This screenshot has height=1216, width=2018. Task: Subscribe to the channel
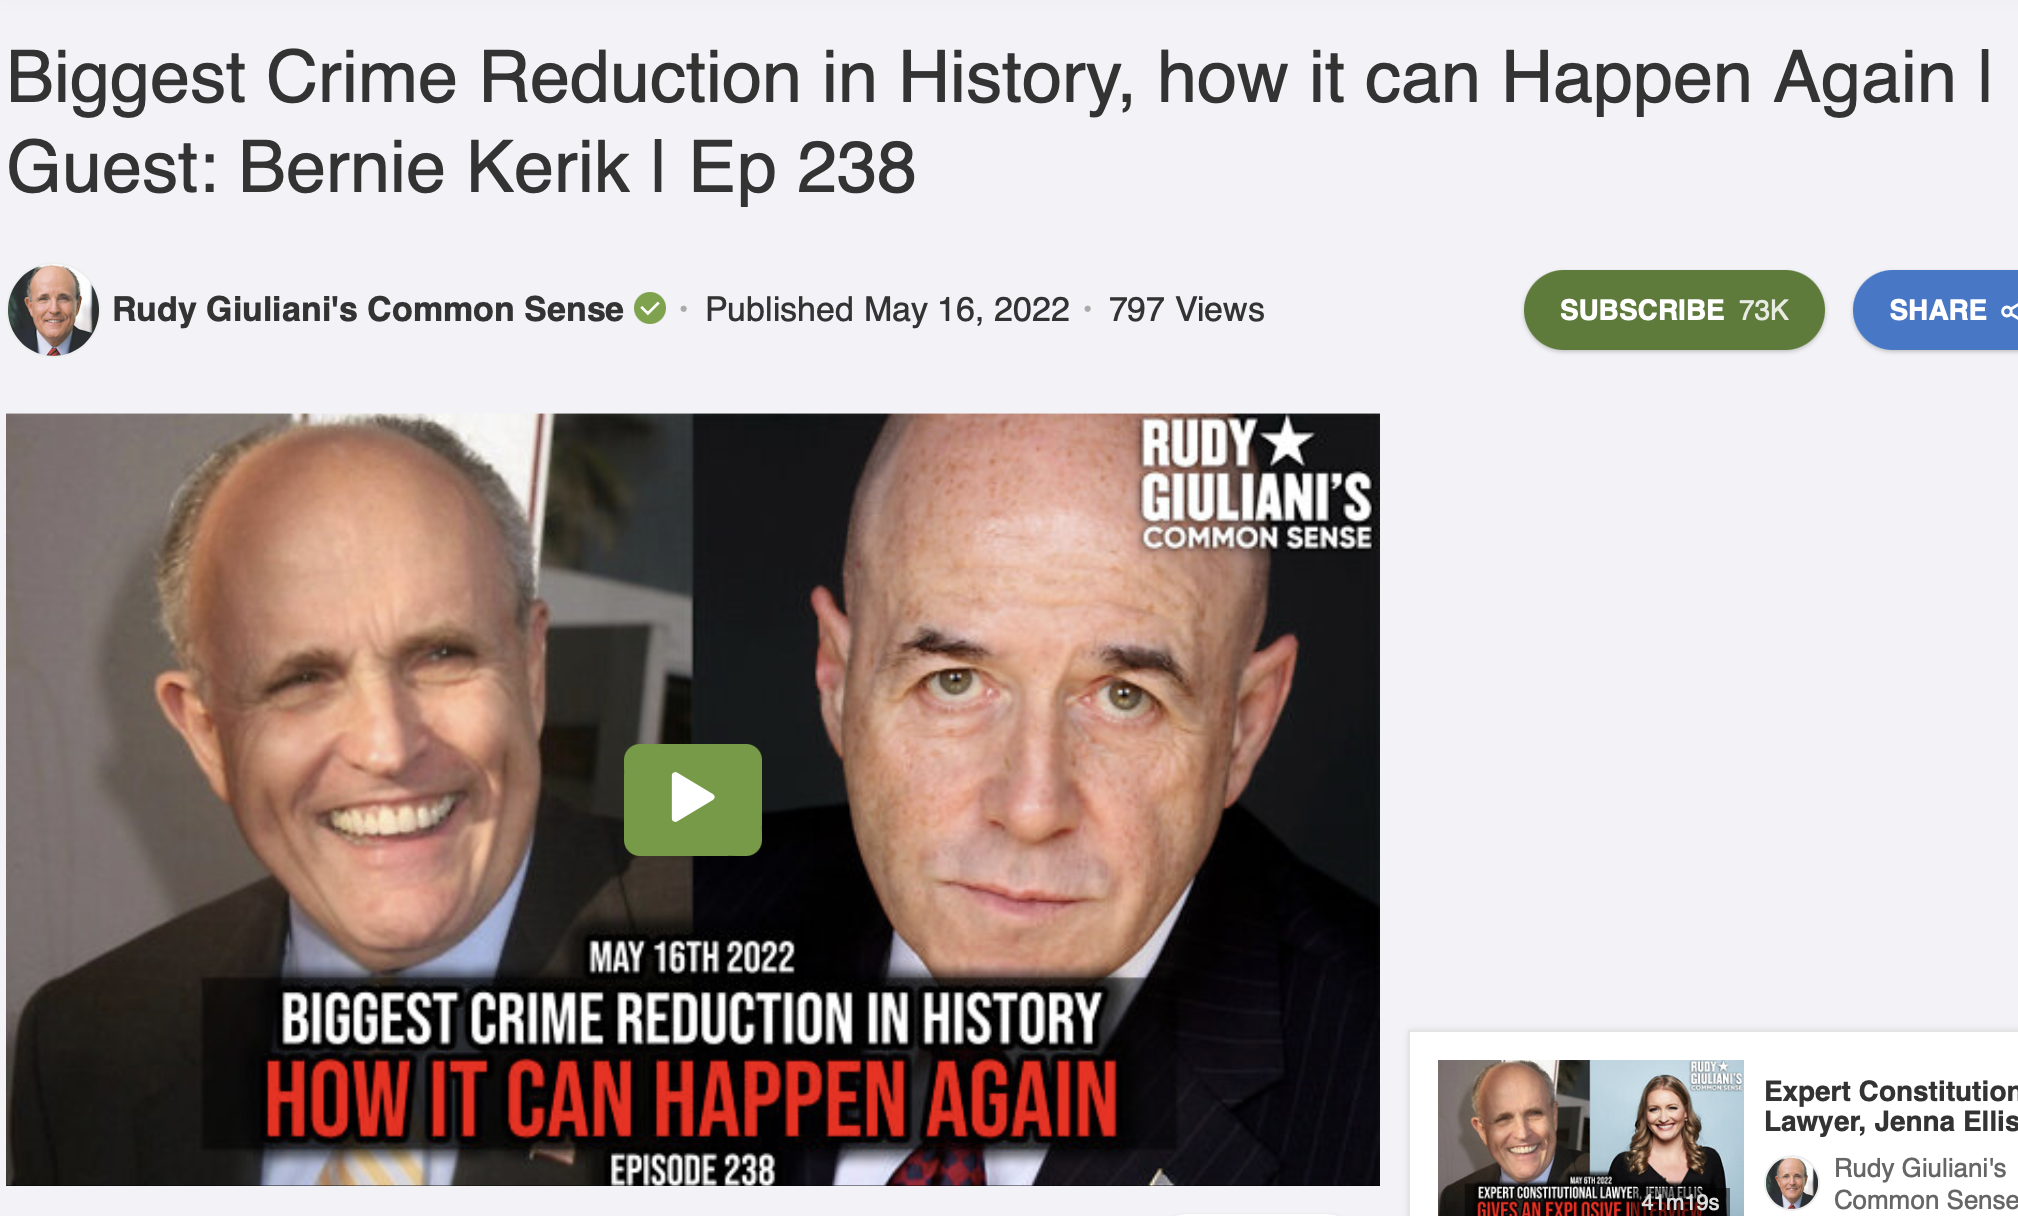(1673, 310)
